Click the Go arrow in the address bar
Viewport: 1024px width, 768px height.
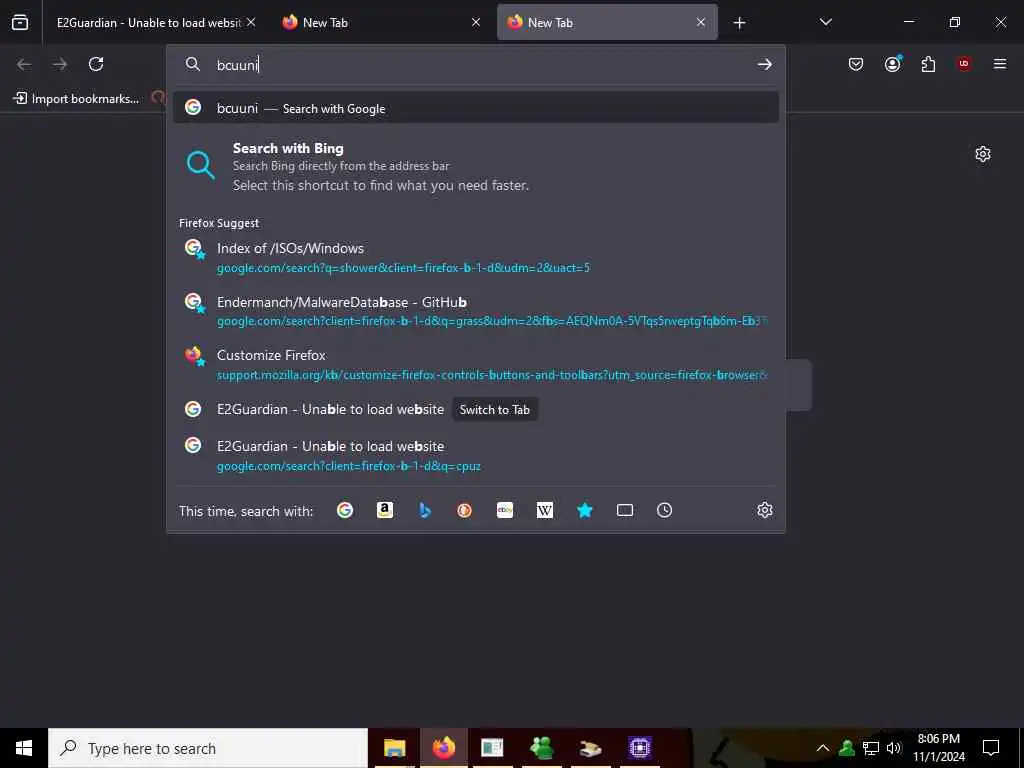point(764,64)
